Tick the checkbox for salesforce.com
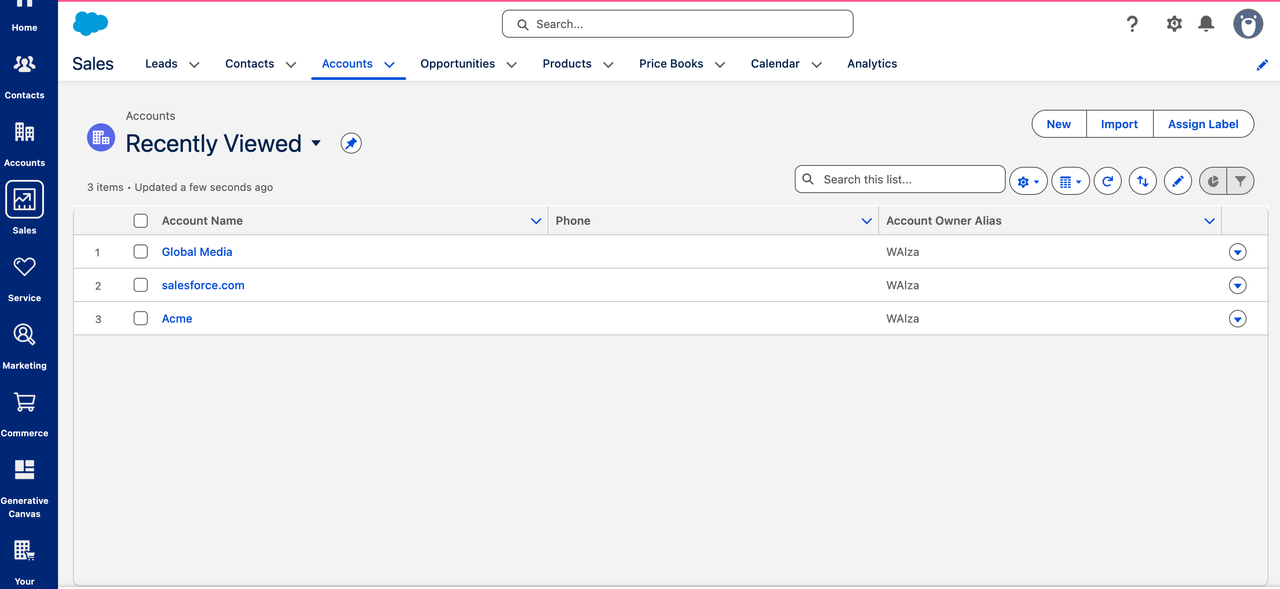 pyautogui.click(x=141, y=285)
